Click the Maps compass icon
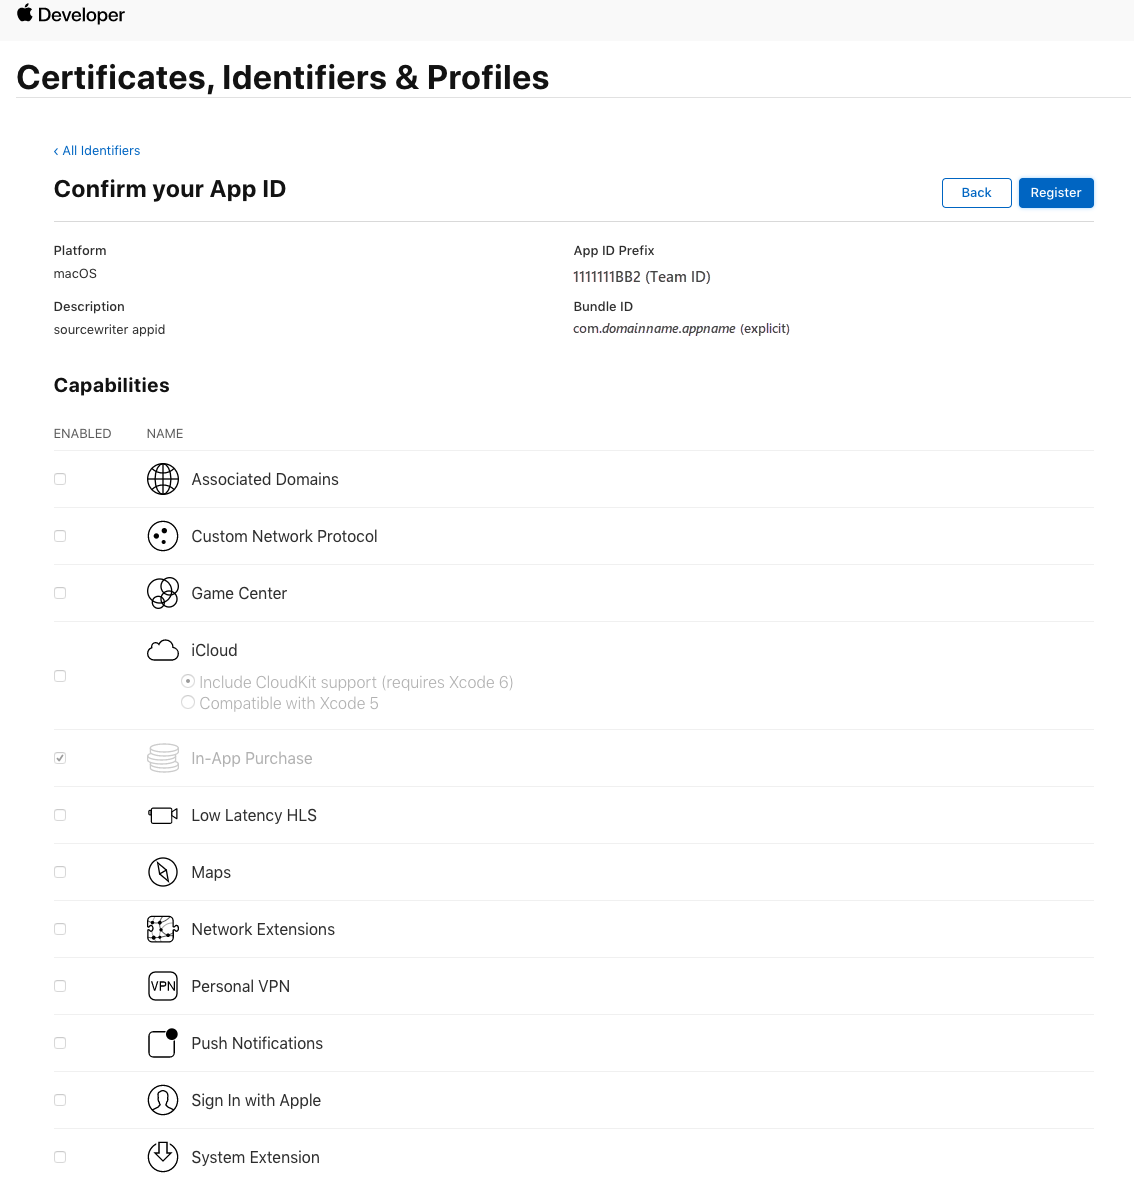1134x1185 pixels. 162,872
